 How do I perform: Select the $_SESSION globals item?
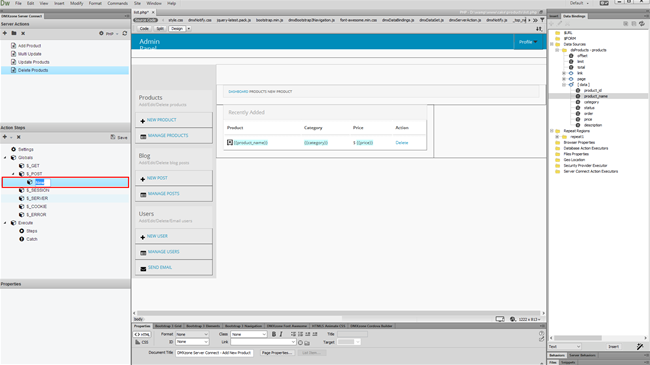(38, 190)
